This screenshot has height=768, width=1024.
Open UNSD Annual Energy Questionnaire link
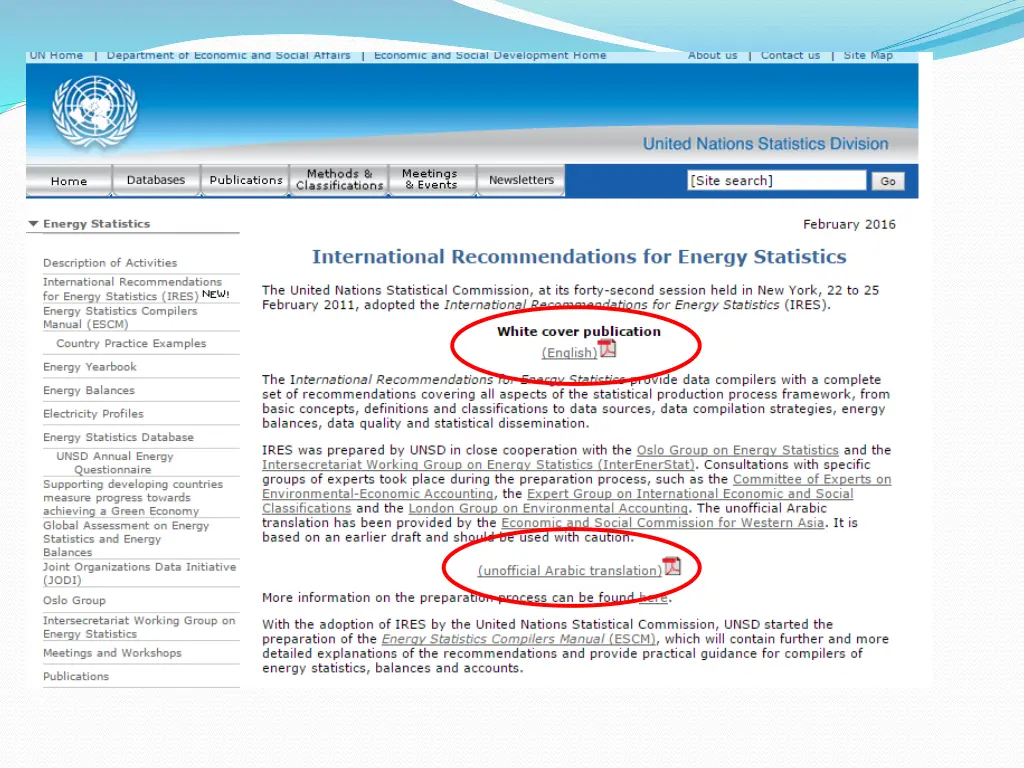(x=115, y=462)
